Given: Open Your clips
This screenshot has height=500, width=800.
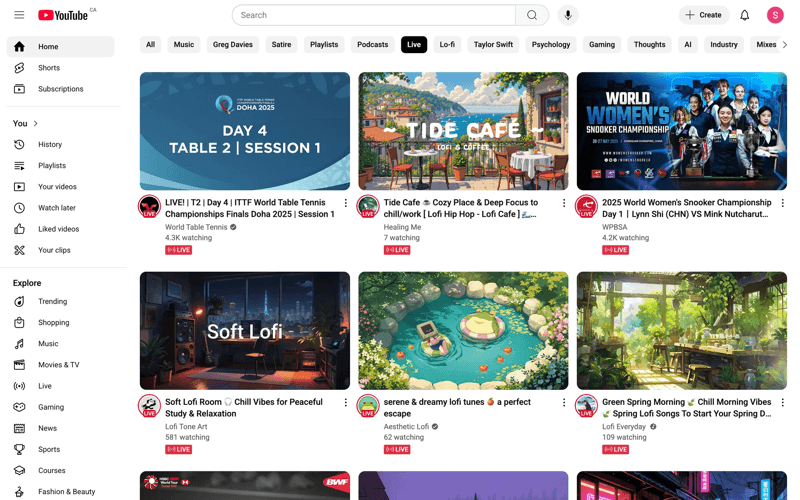Looking at the screenshot, I should [x=61, y=250].
